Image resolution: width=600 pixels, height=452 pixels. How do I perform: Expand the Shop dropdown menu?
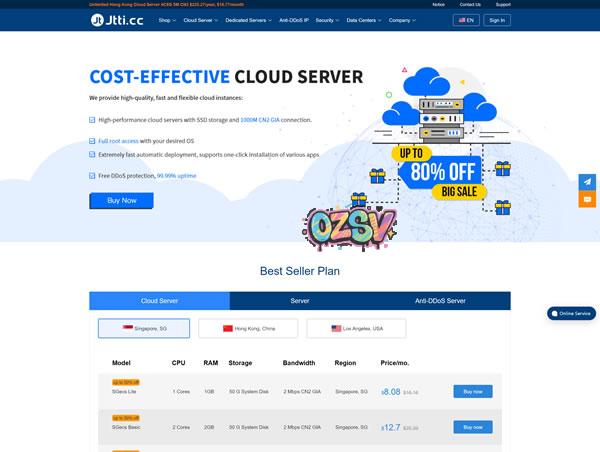click(167, 20)
